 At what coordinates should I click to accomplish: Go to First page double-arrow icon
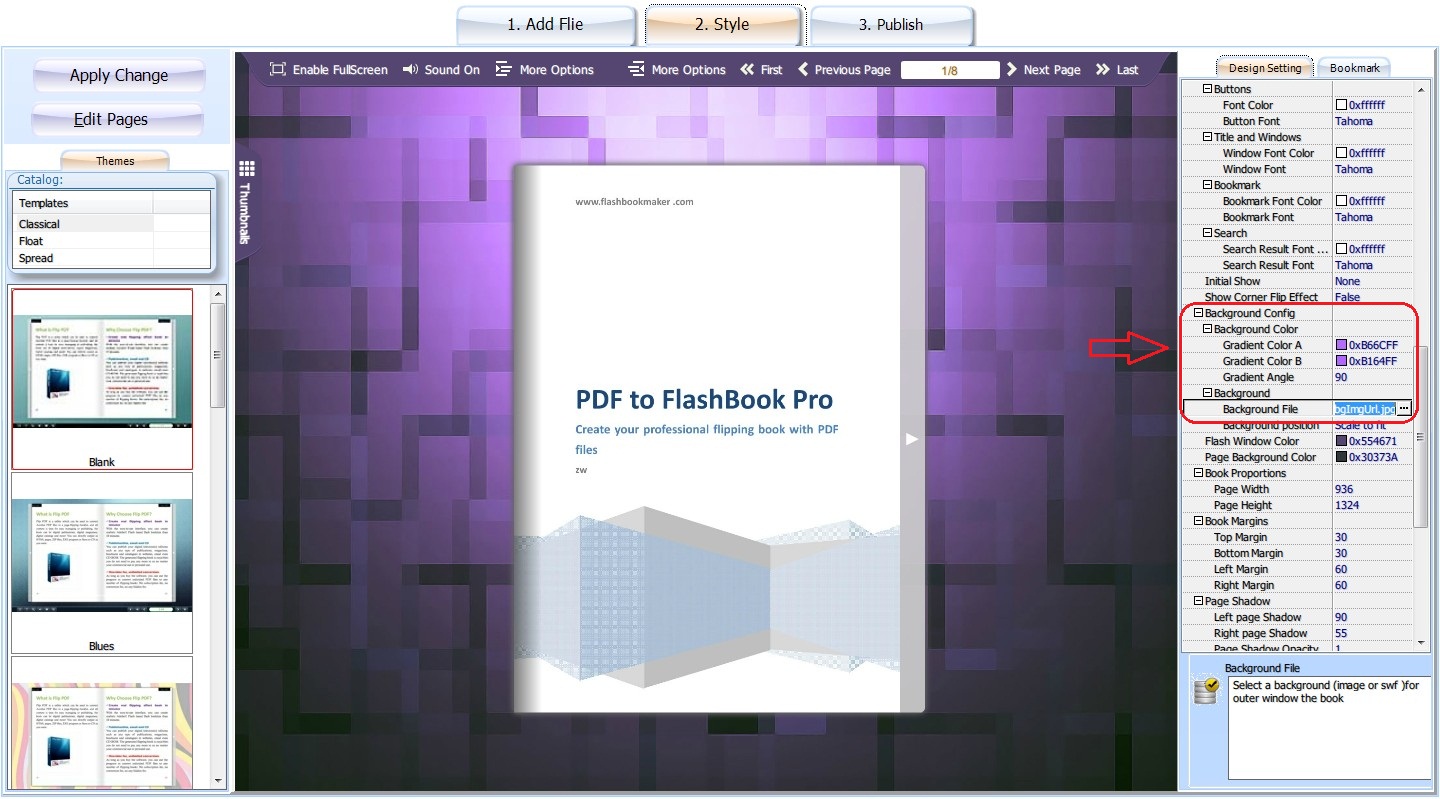coord(747,70)
